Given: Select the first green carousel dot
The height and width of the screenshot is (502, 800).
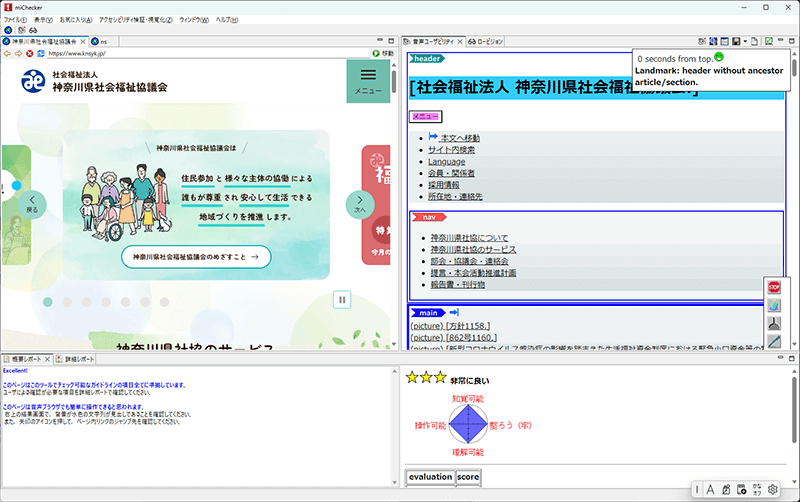Looking at the screenshot, I should tap(47, 302).
